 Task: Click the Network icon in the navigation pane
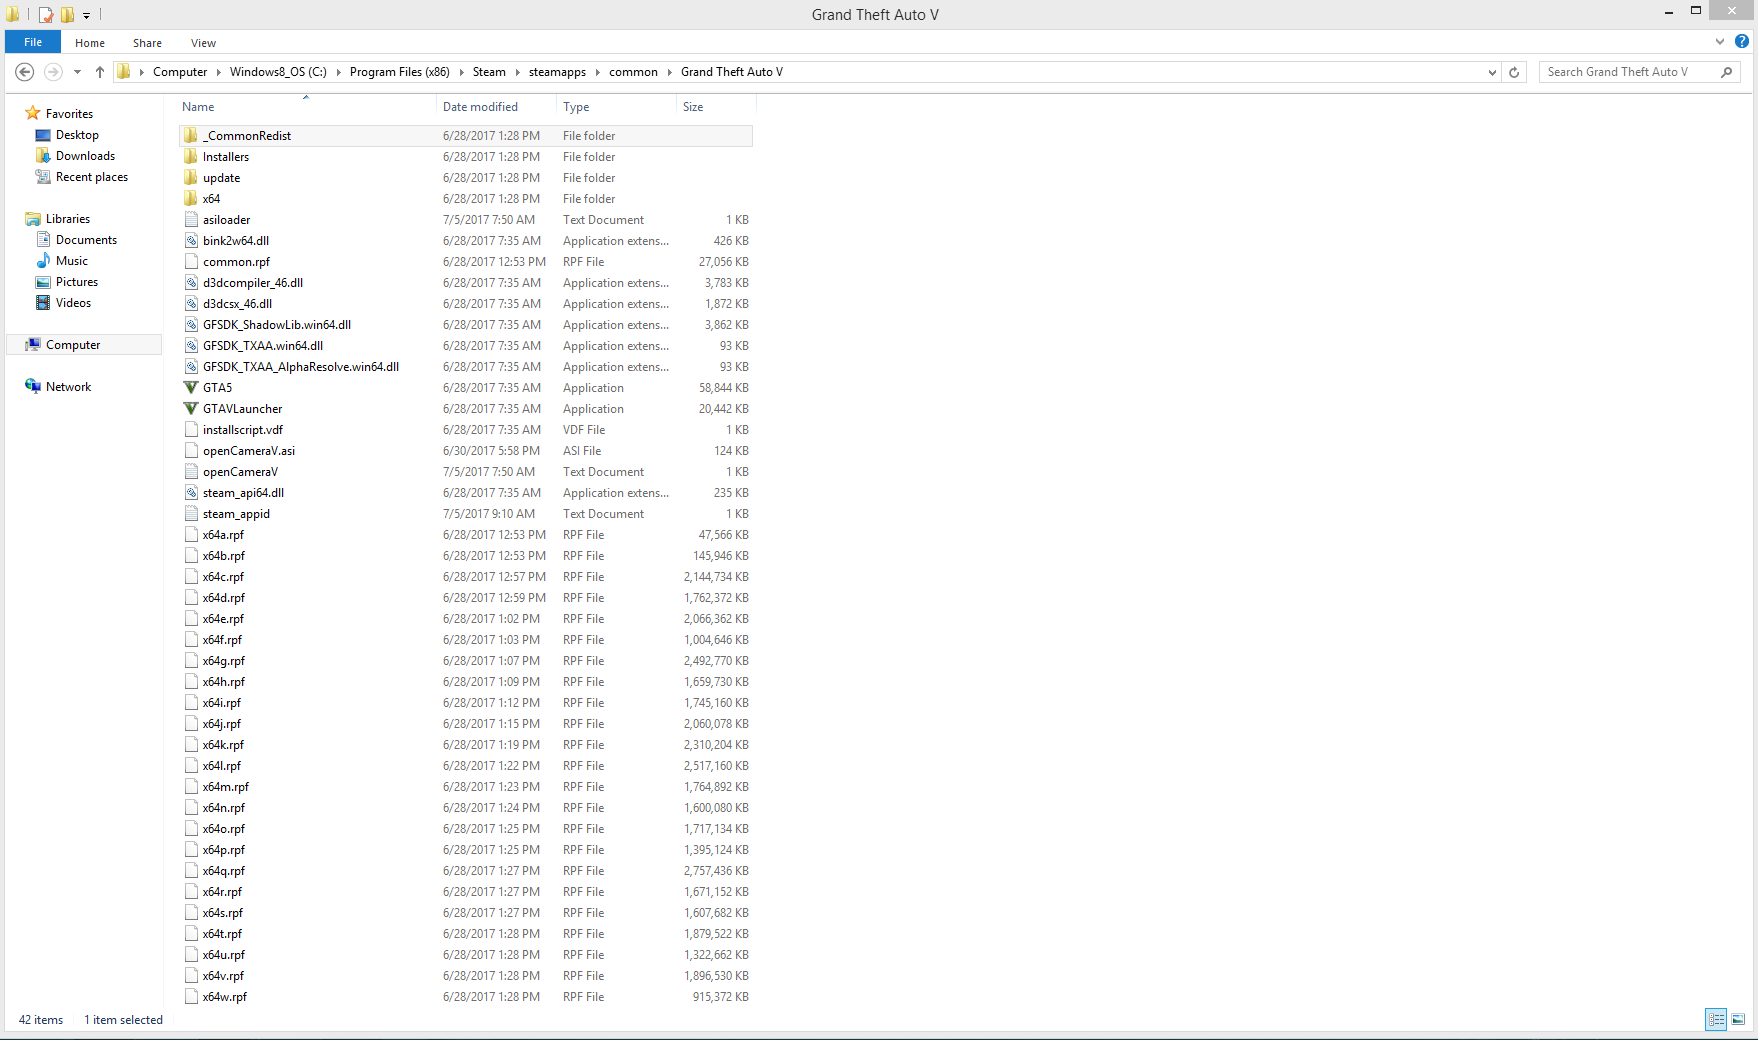[x=33, y=387]
